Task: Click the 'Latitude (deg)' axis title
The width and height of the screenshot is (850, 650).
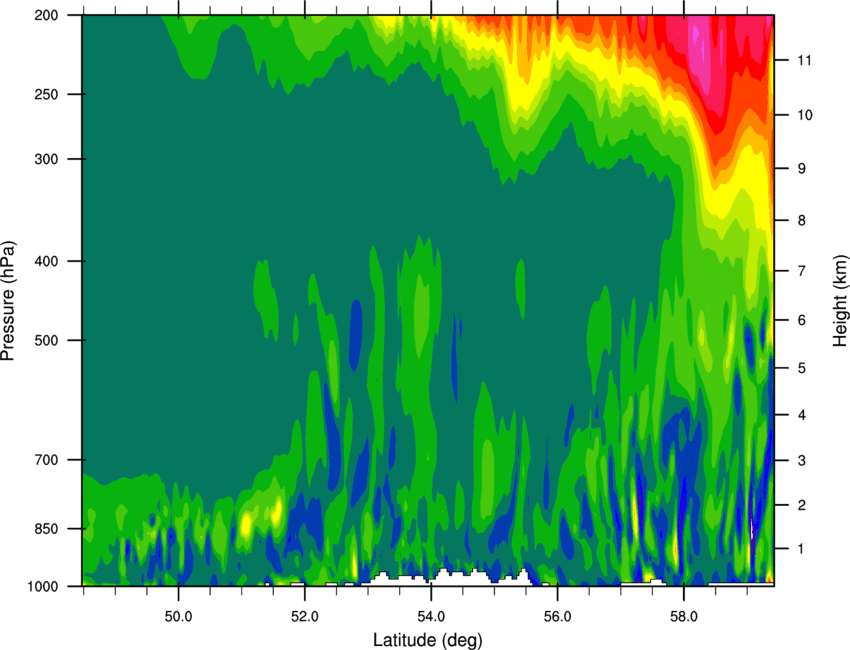Action: pyautogui.click(x=428, y=640)
